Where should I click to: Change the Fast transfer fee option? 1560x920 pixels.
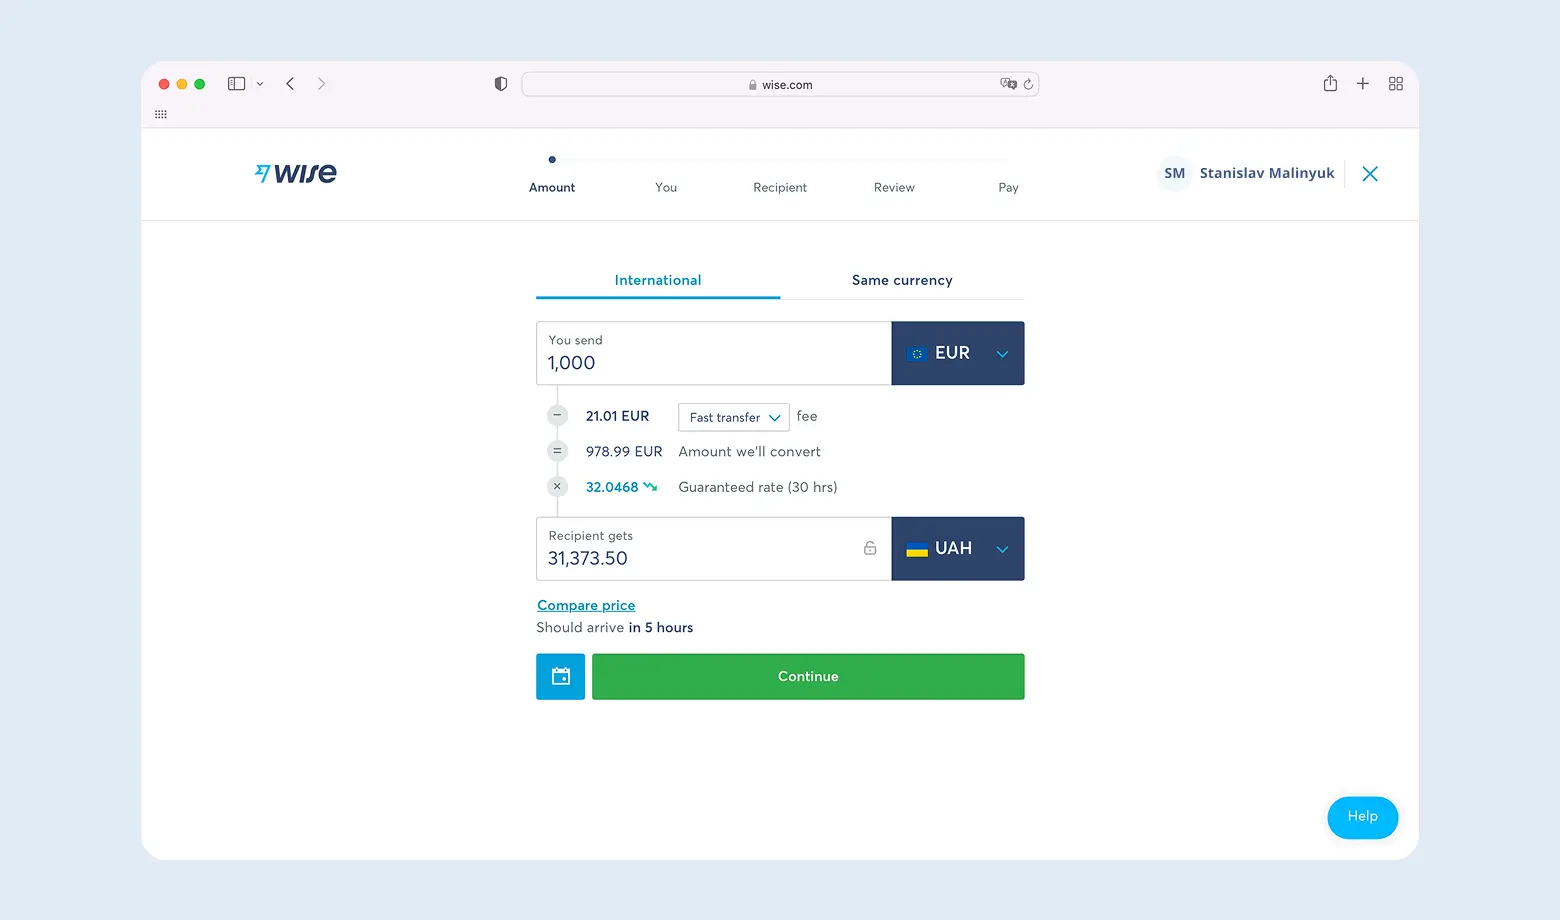click(x=733, y=417)
